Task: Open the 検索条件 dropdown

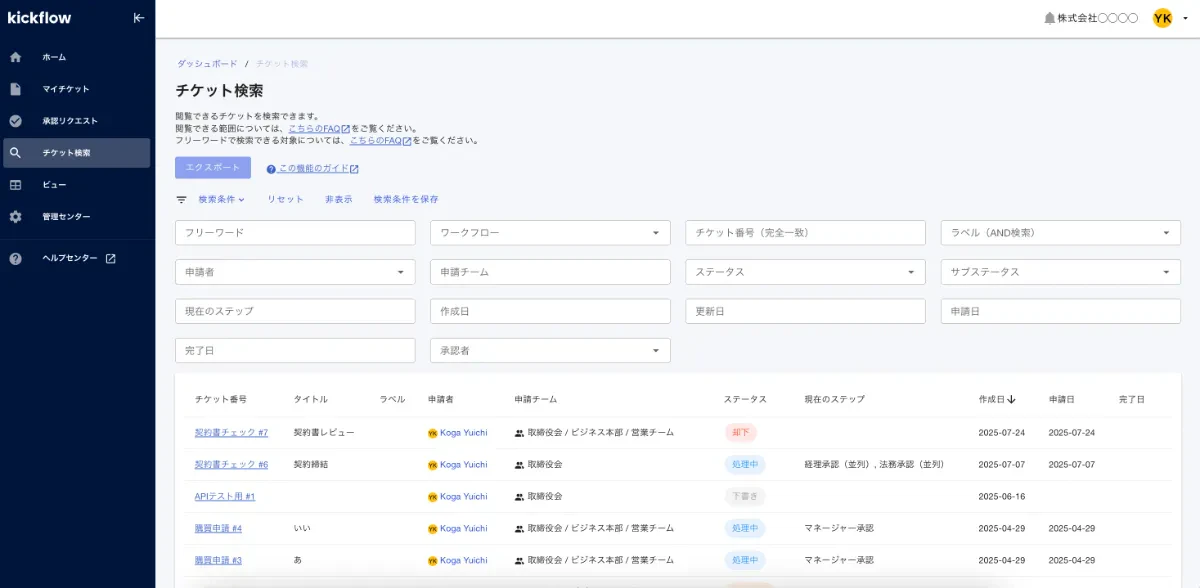Action: [221, 199]
